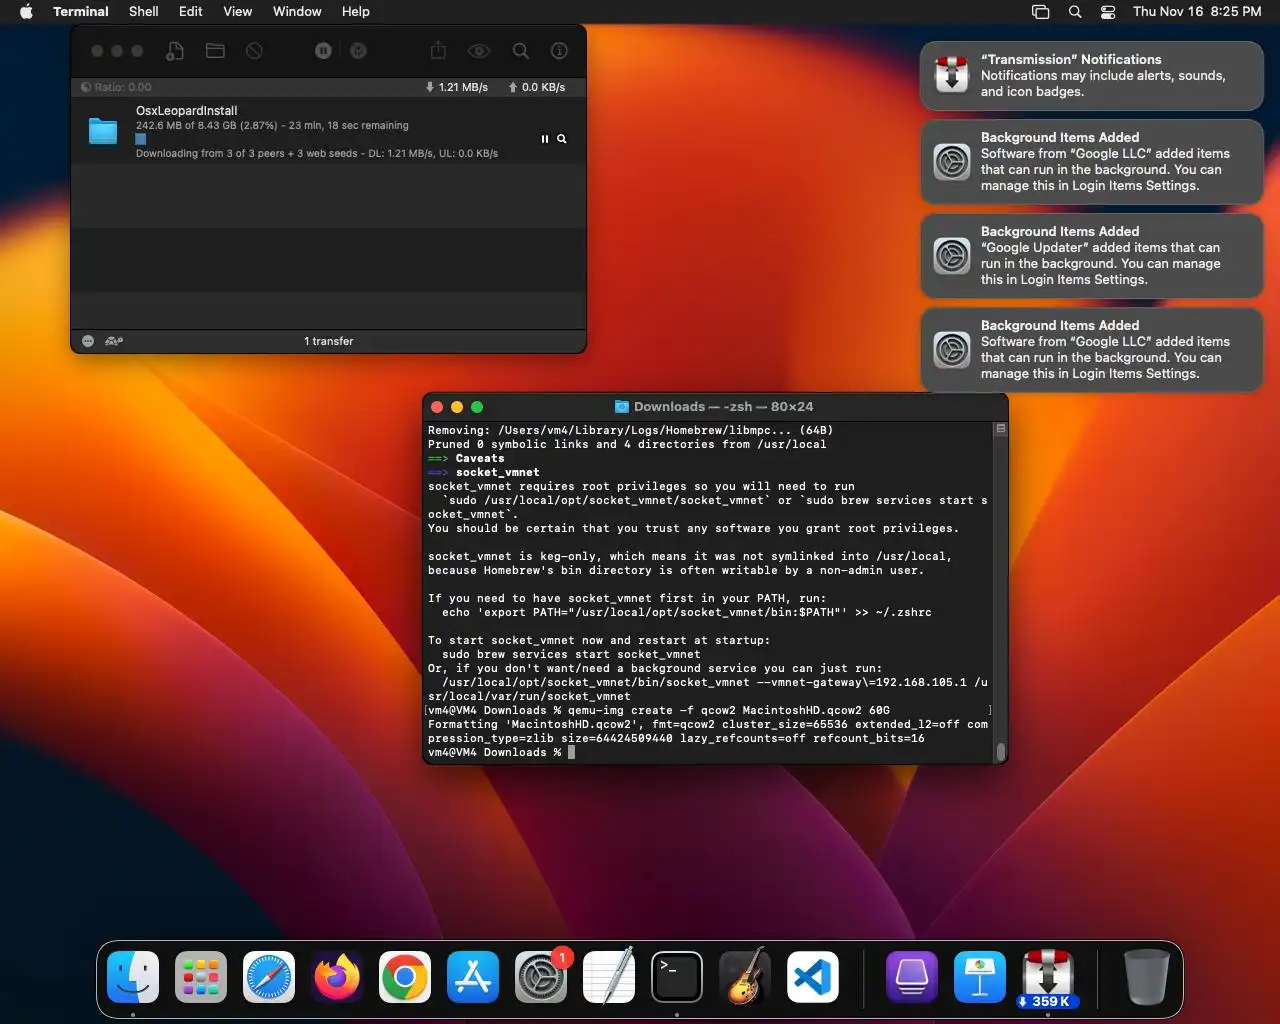Open the Shell menu
The height and width of the screenshot is (1024, 1280).
tap(144, 12)
